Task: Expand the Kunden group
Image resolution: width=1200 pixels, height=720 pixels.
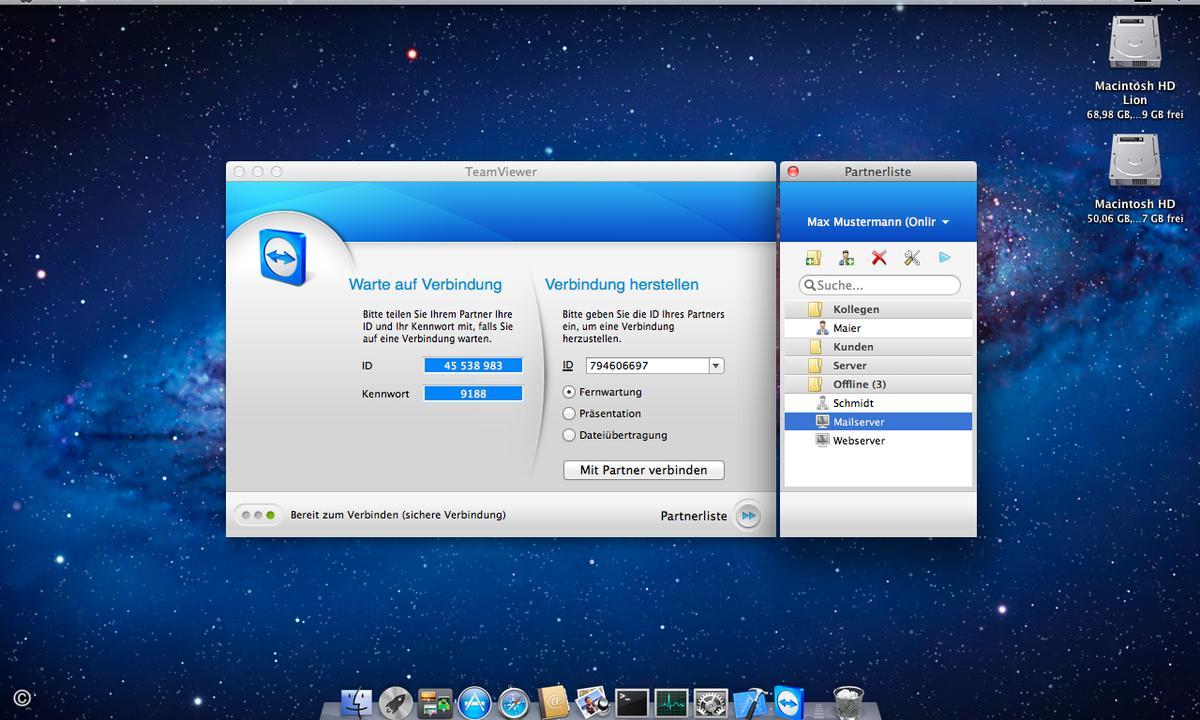Action: tap(878, 347)
